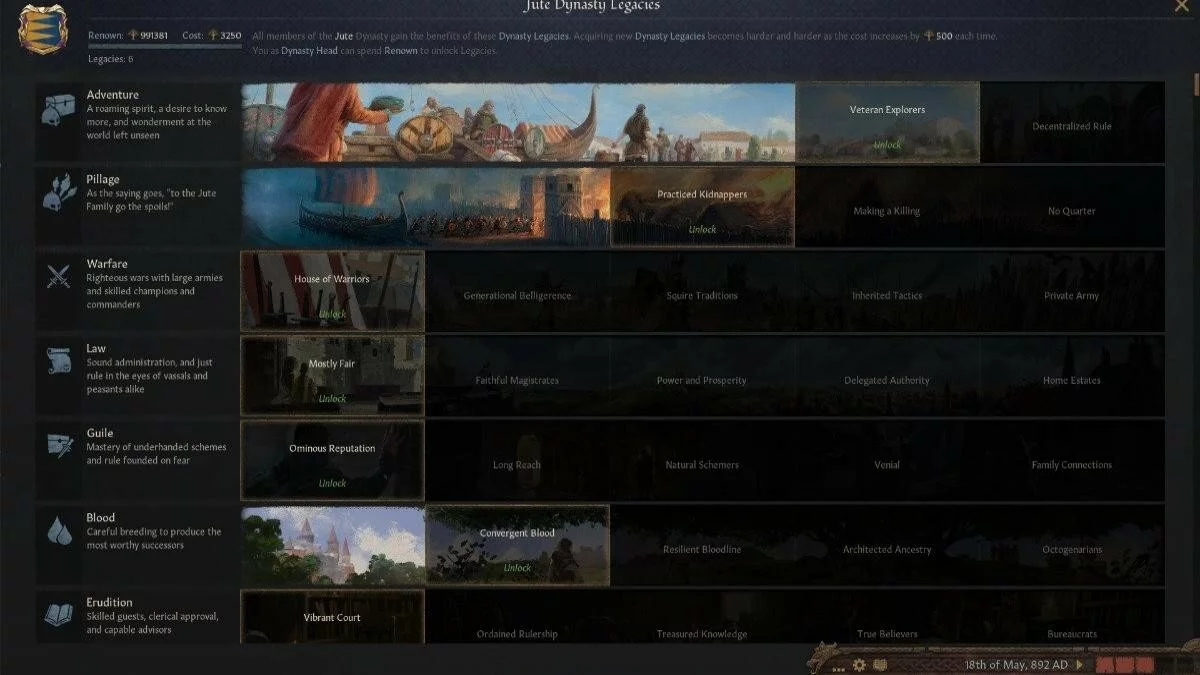Viewport: 1200px width, 675px height.
Task: Click the renown icon next to cost 3250
Action: [213, 35]
